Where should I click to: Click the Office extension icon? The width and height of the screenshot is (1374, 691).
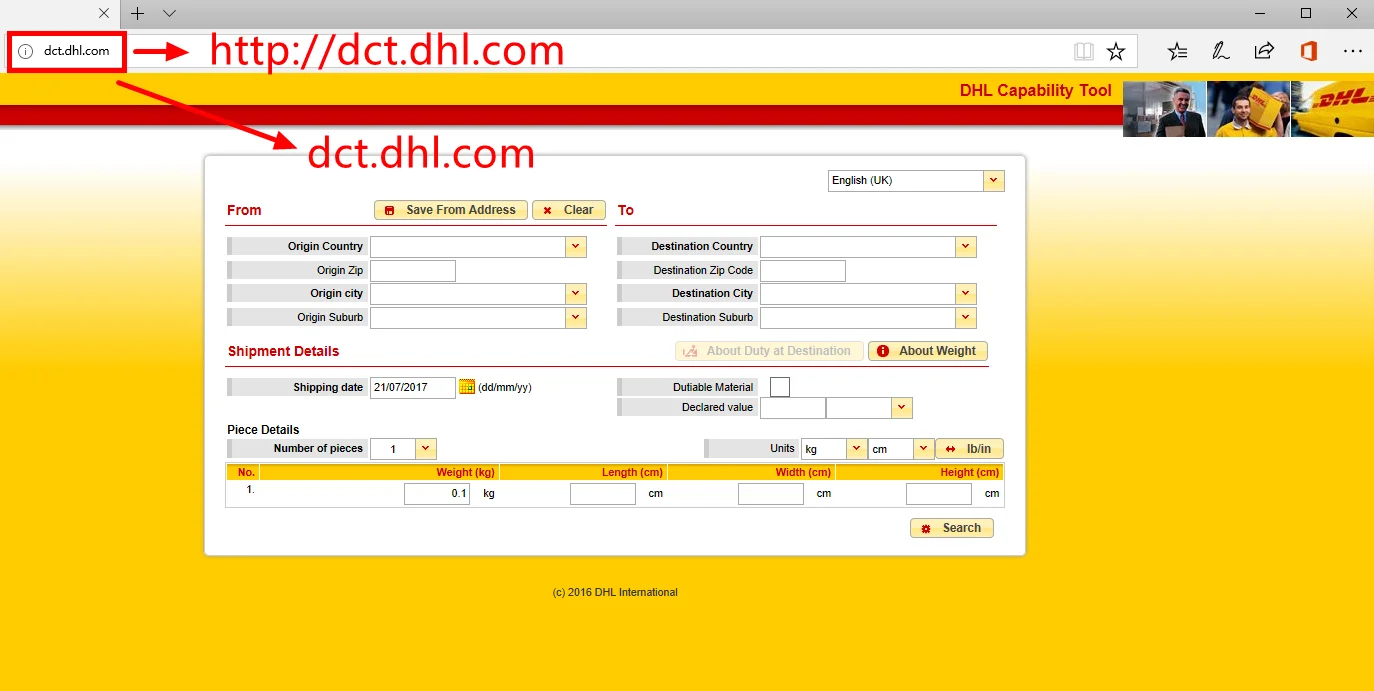[1309, 51]
